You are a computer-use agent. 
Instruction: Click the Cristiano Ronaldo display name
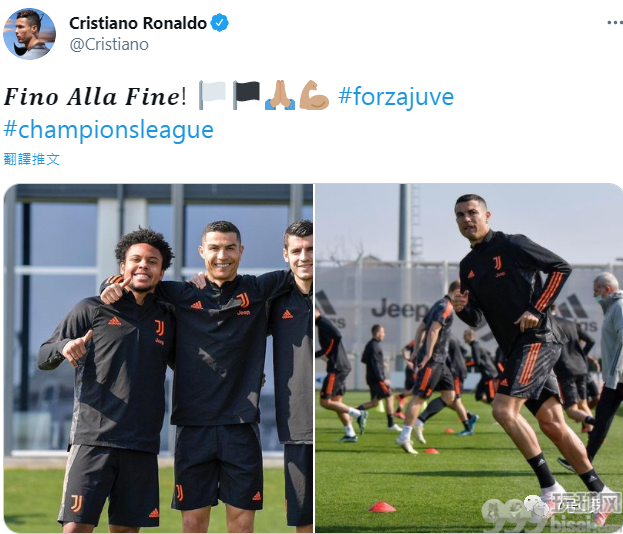[x=138, y=23]
